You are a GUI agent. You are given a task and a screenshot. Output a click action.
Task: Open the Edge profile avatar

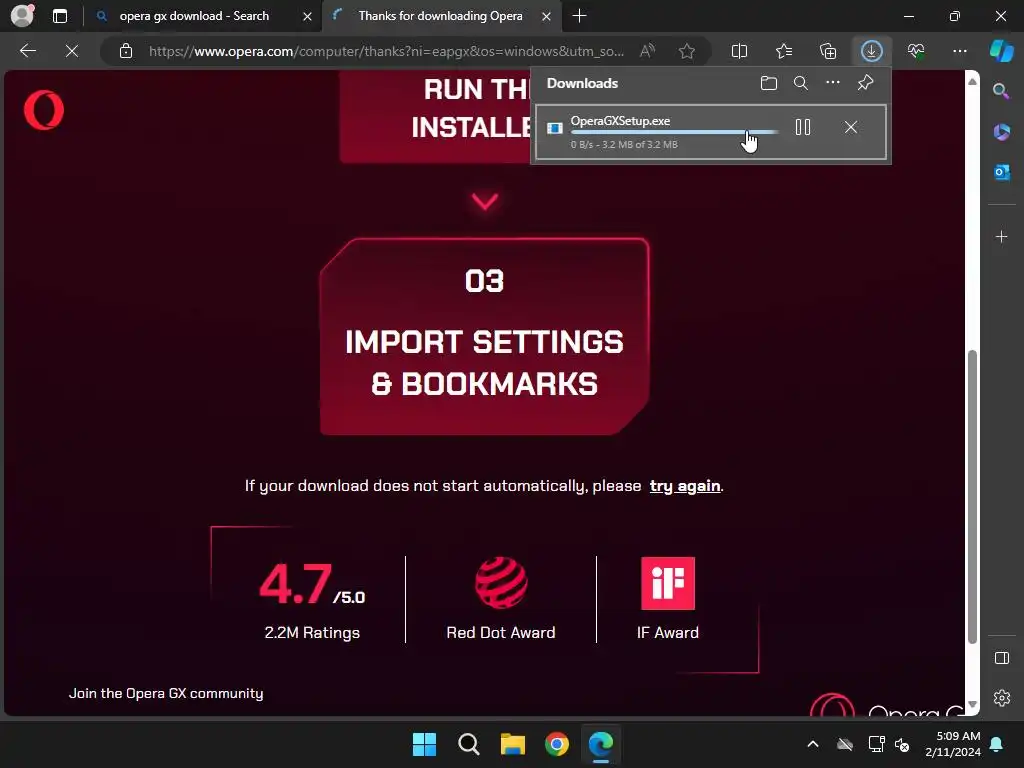[22, 16]
